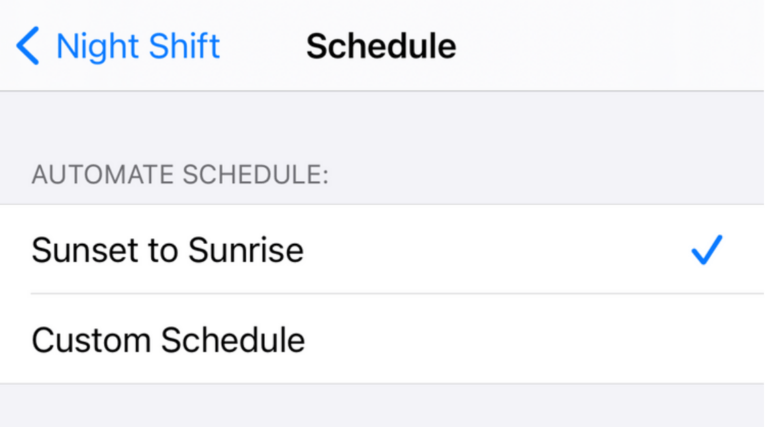
Task: Click the AUTOMATE SCHEDULE section header
Action: tap(180, 175)
